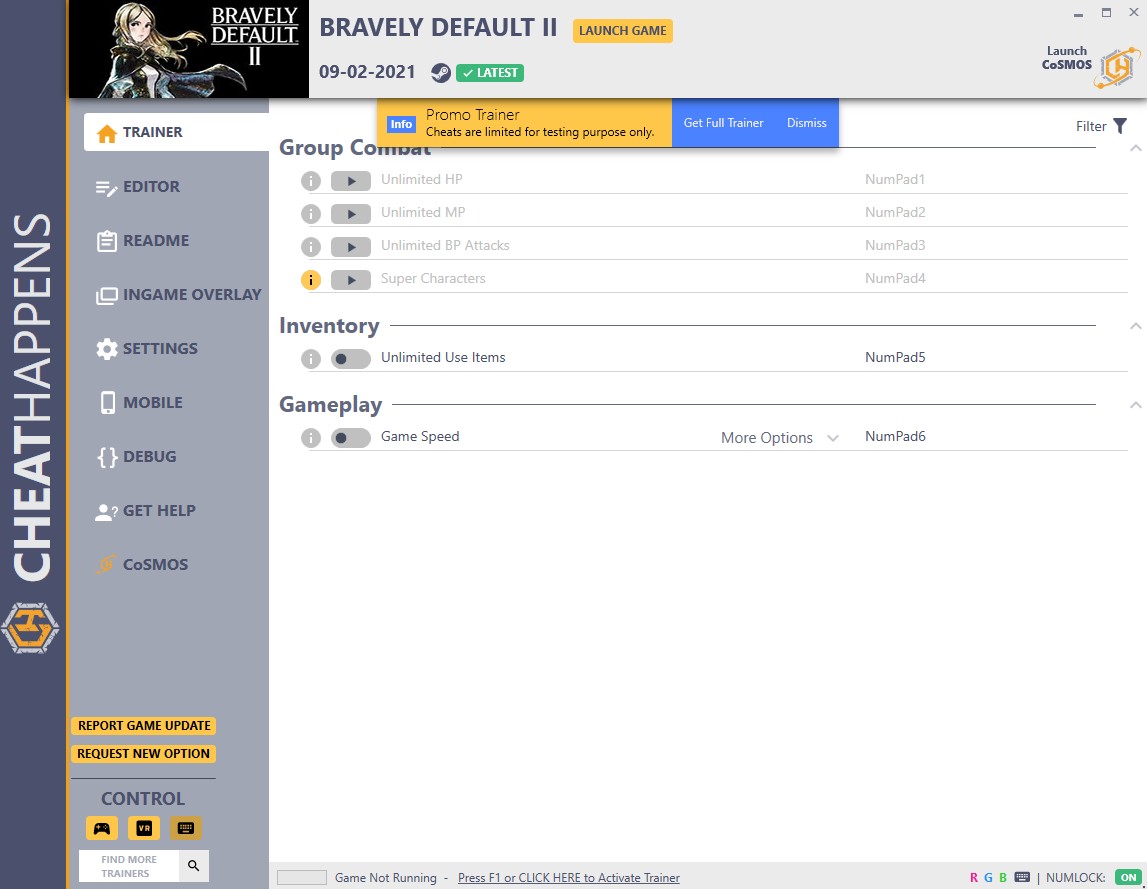Click the Filter funnel icon
The height and width of the screenshot is (889, 1147).
tap(1120, 126)
